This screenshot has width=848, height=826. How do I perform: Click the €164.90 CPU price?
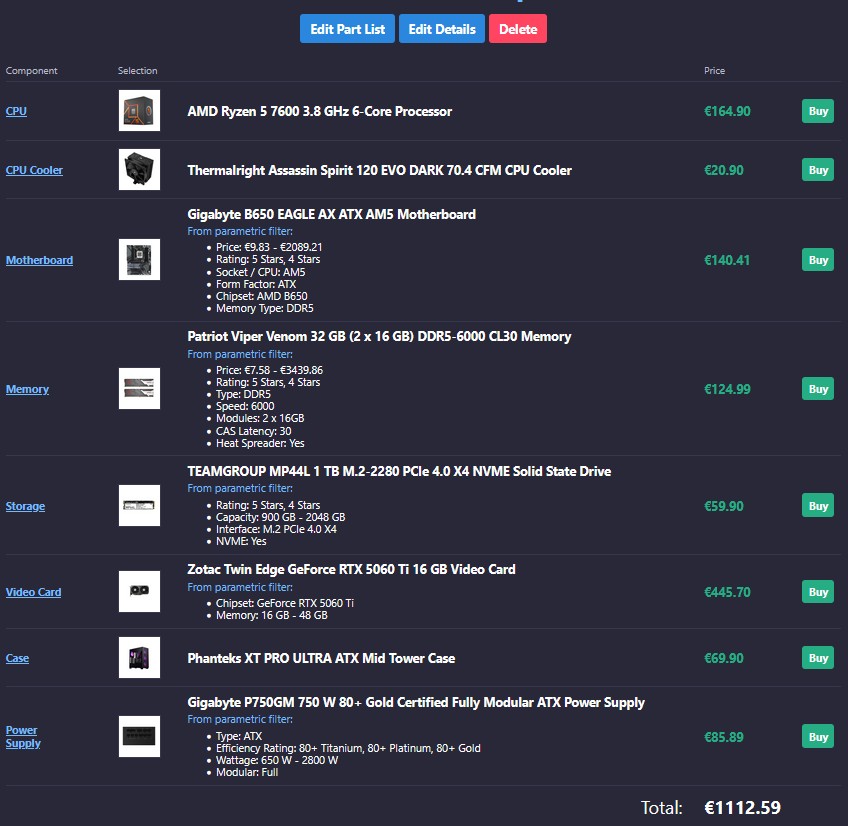click(x=727, y=111)
